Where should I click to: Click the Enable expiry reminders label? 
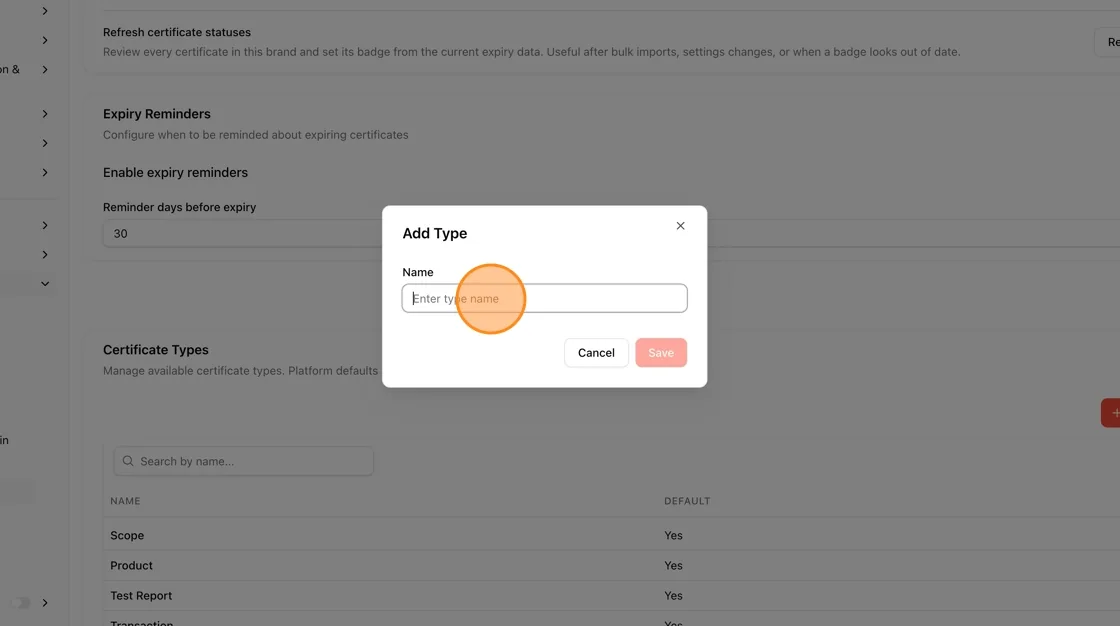point(175,172)
